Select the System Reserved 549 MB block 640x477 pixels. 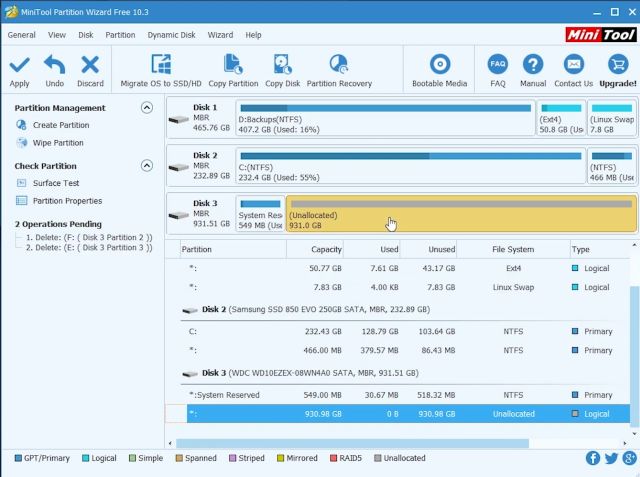pos(260,214)
